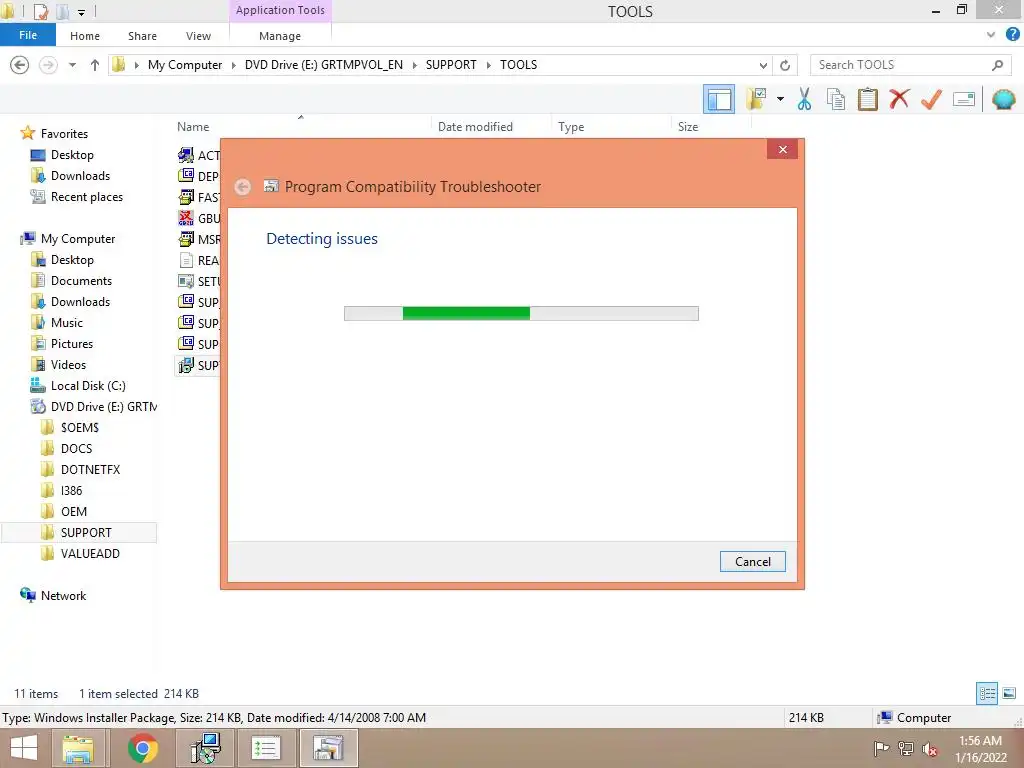Select the DOCS folder in tree

coord(76,449)
